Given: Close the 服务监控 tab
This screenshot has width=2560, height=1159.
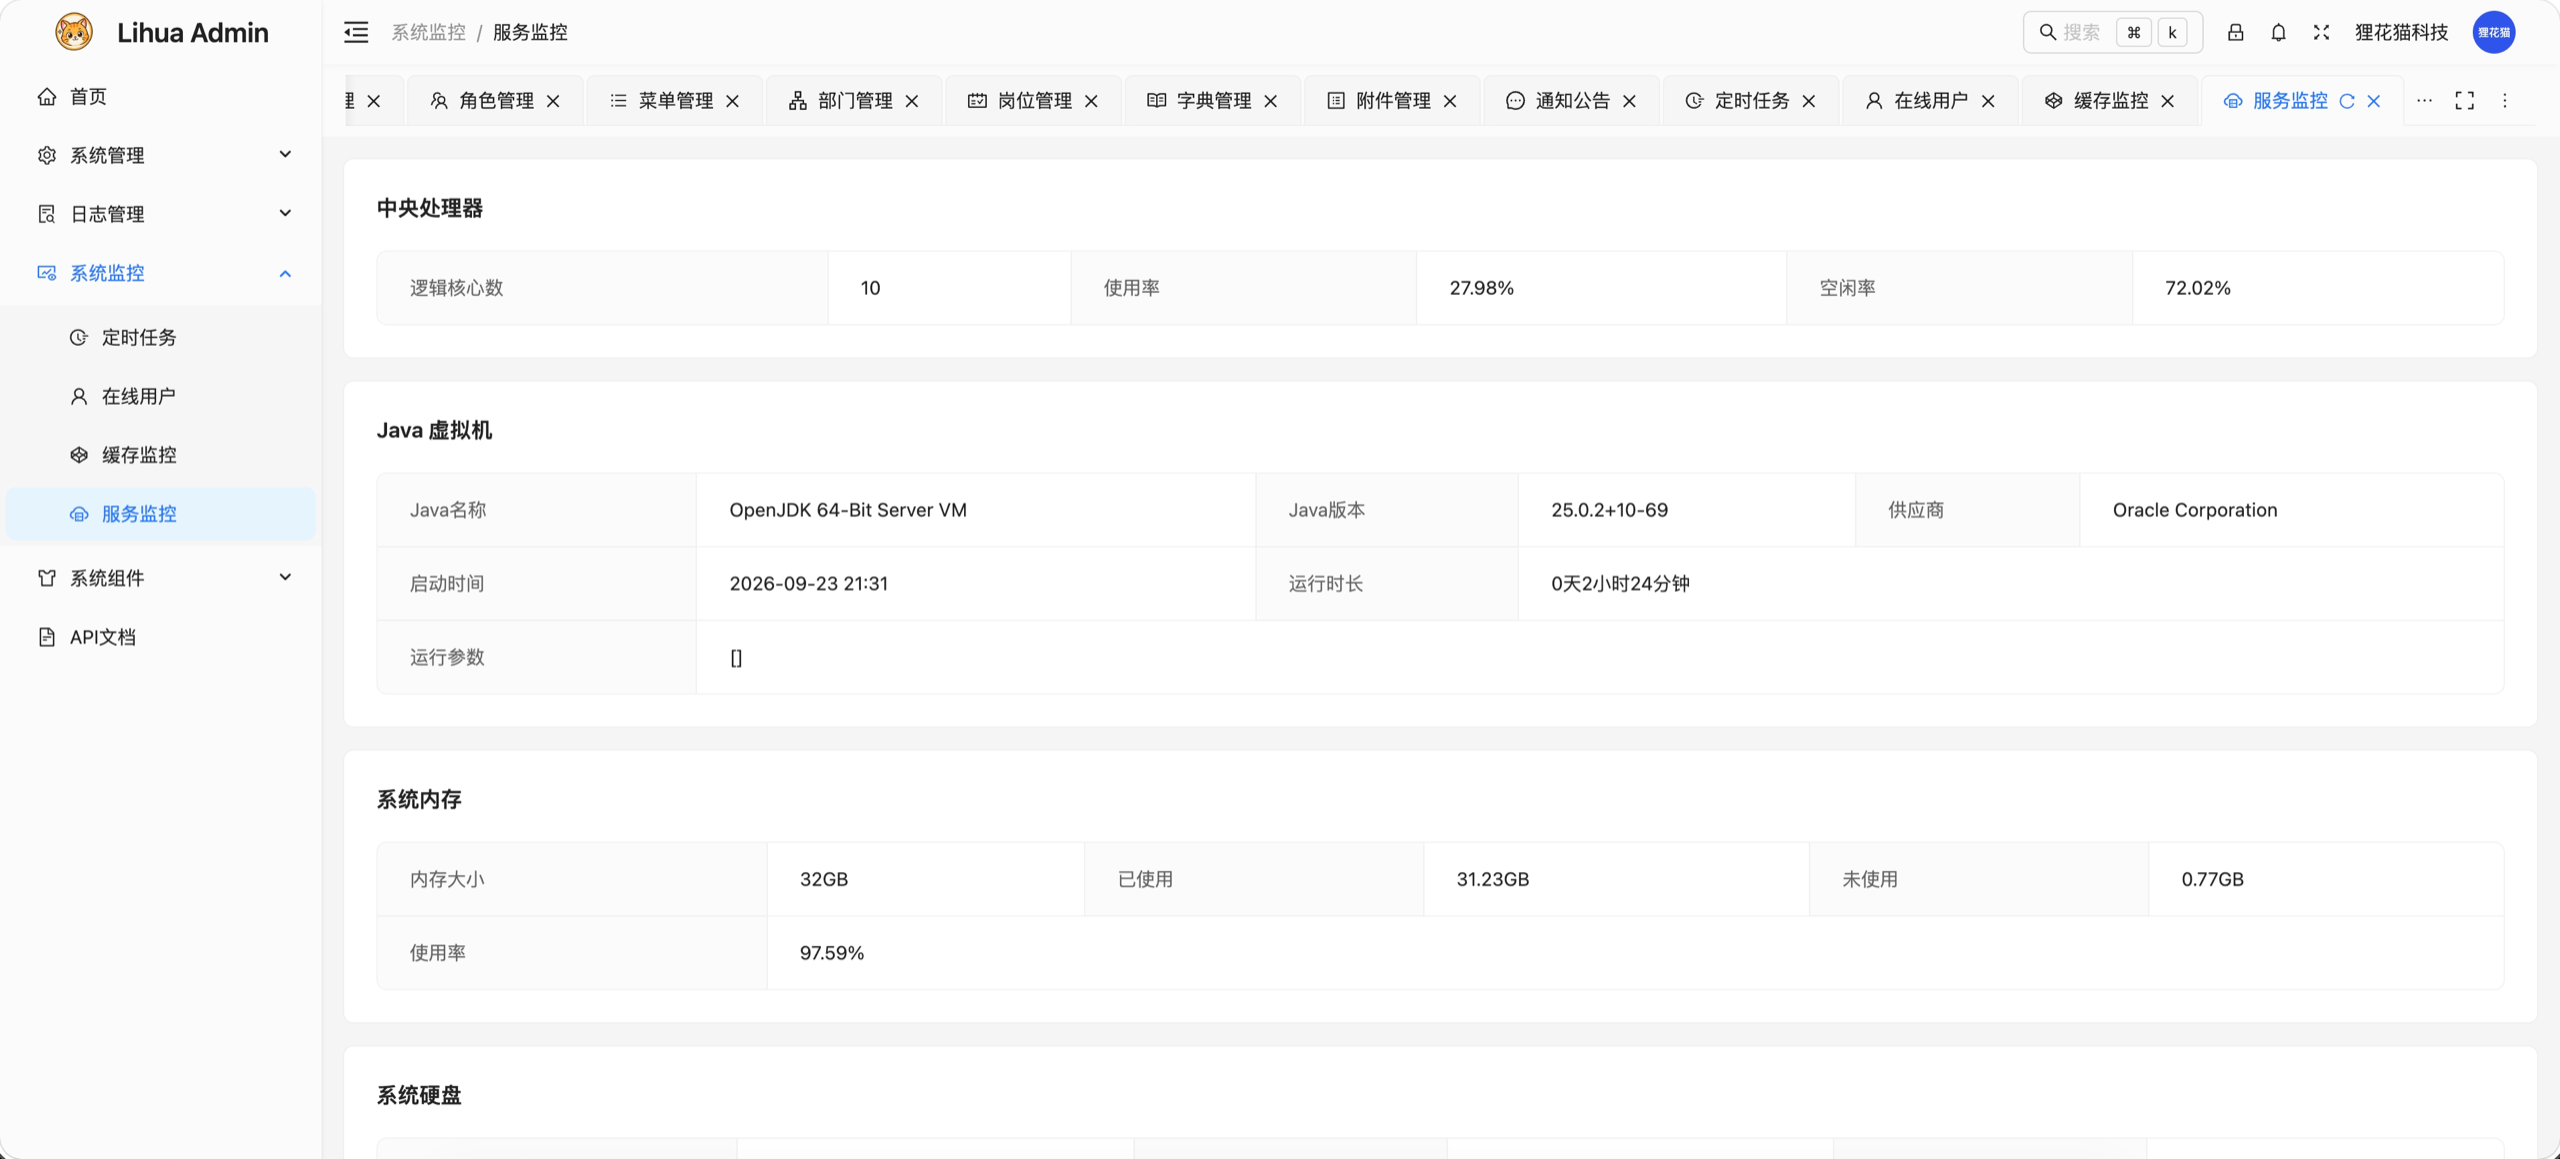Looking at the screenshot, I should tap(2374, 101).
